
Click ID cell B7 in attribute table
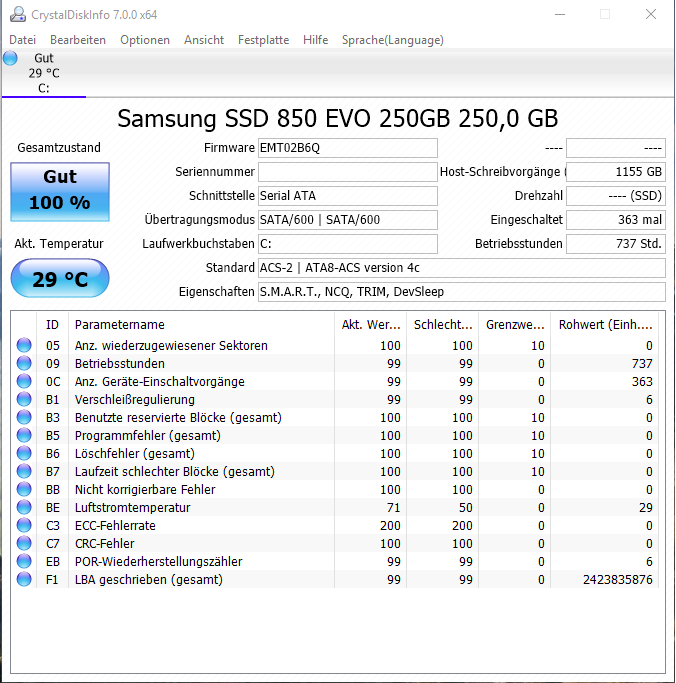pos(53,472)
